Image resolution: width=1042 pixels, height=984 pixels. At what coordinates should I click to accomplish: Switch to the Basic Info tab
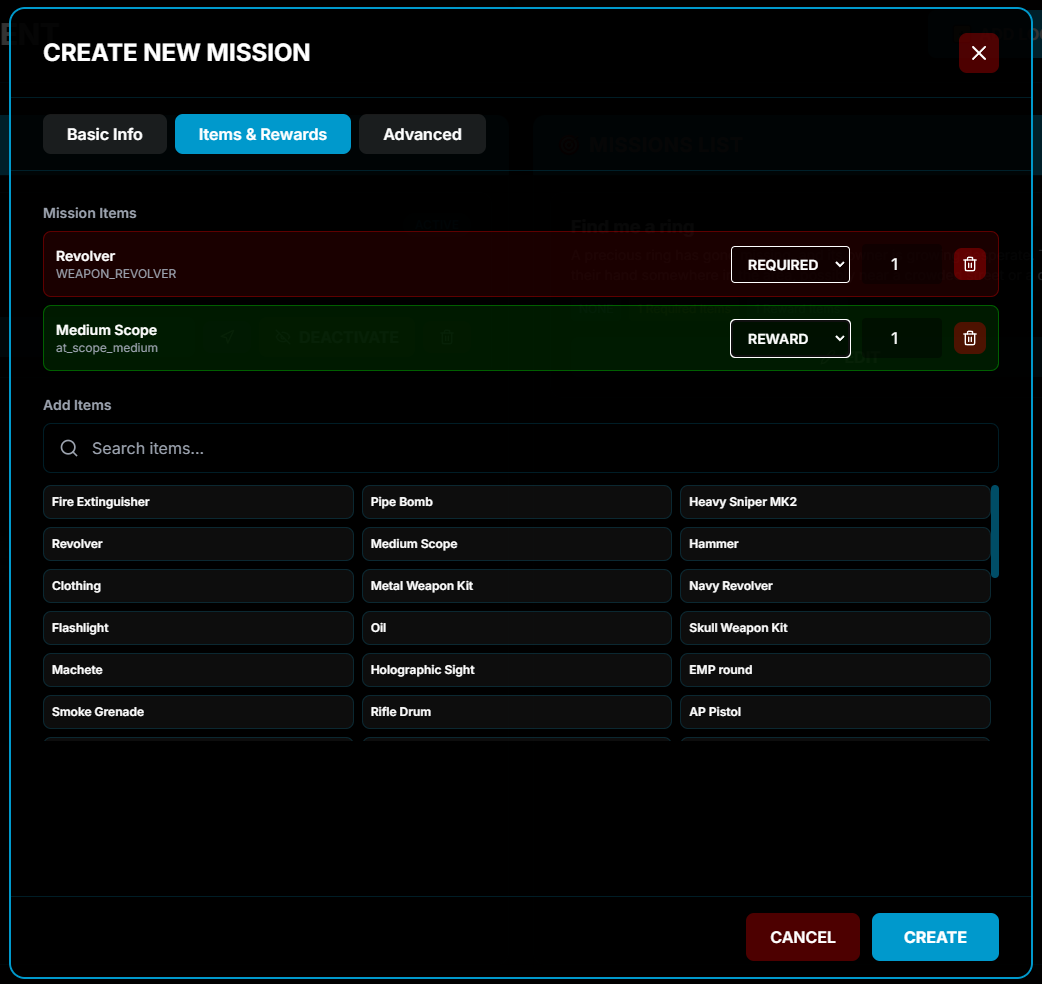click(104, 134)
